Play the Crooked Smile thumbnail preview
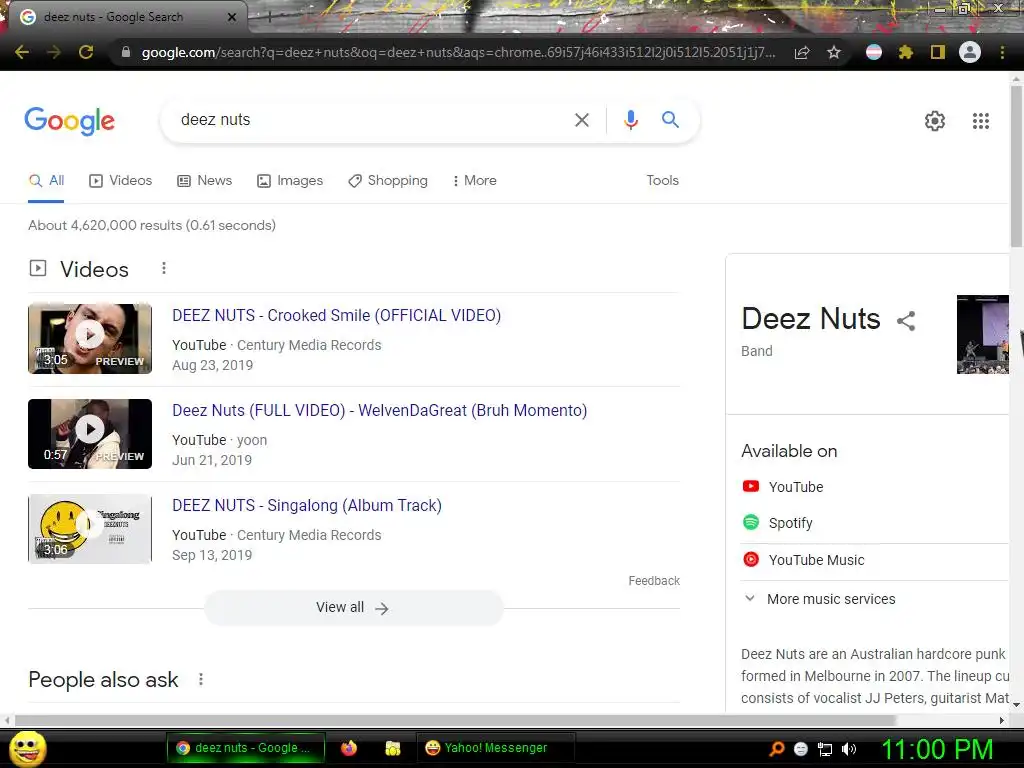Image resolution: width=1024 pixels, height=768 pixels. [x=90, y=338]
